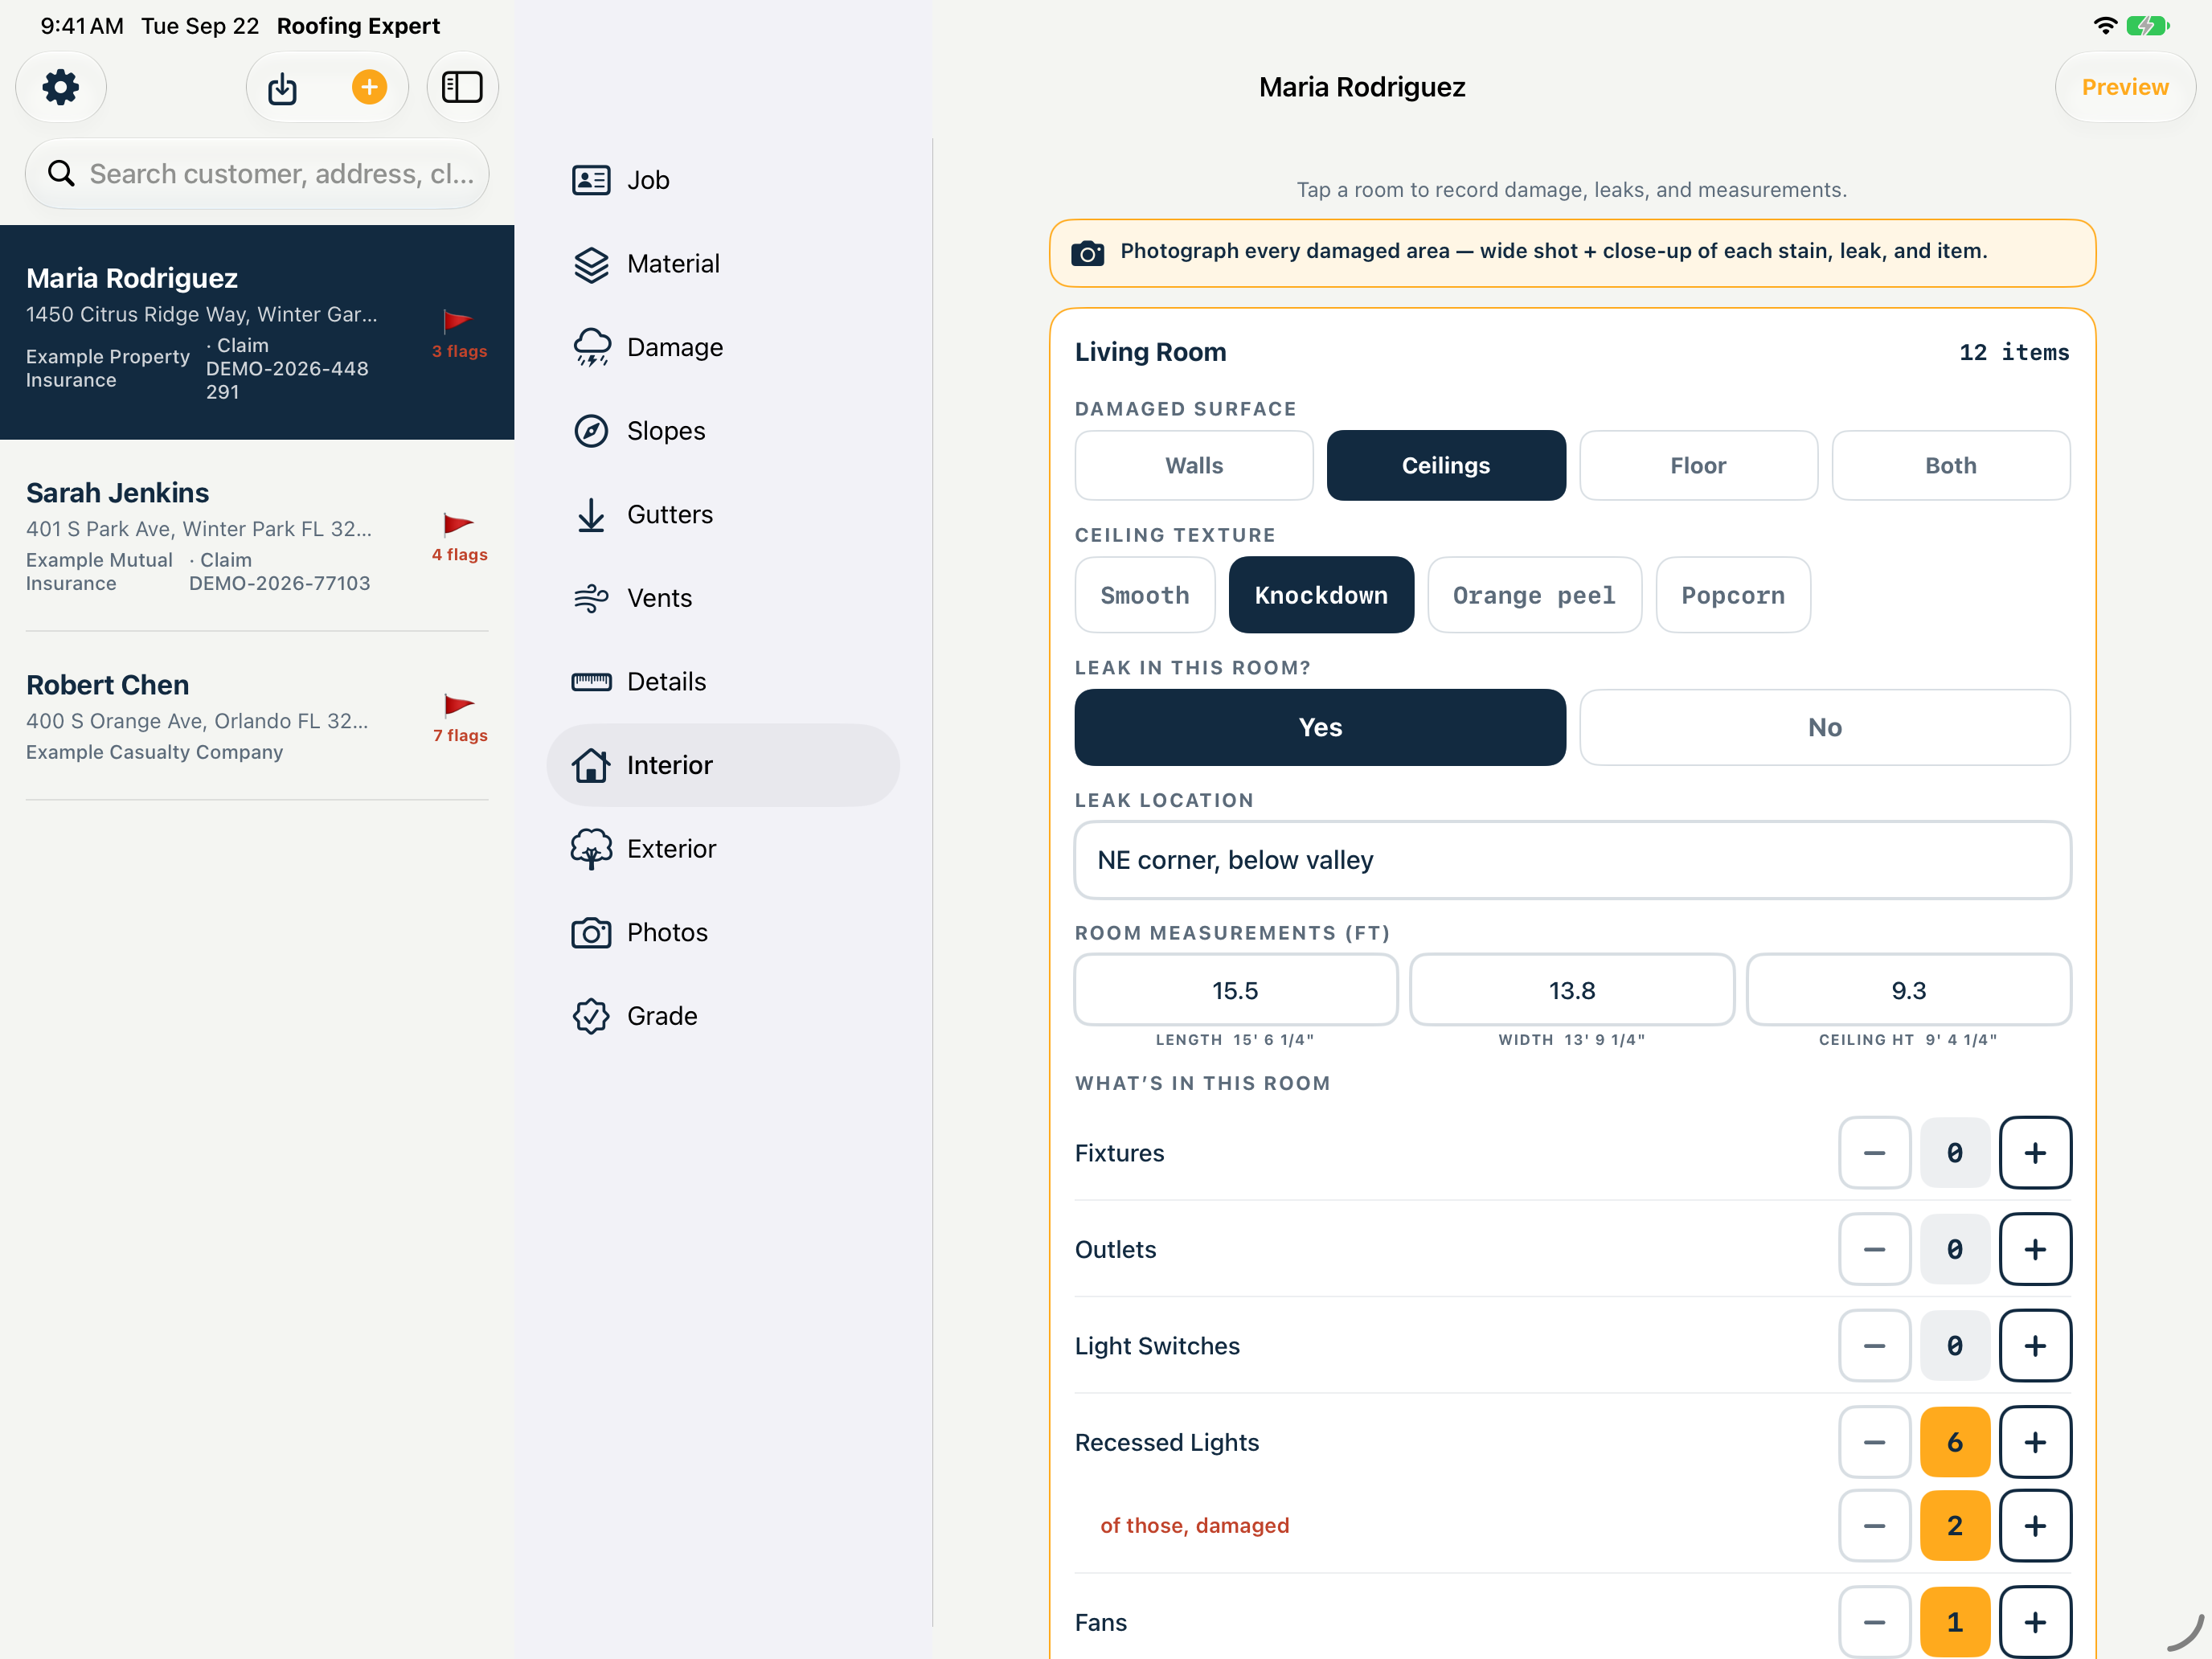Select Walls as damaged surface

1193,465
